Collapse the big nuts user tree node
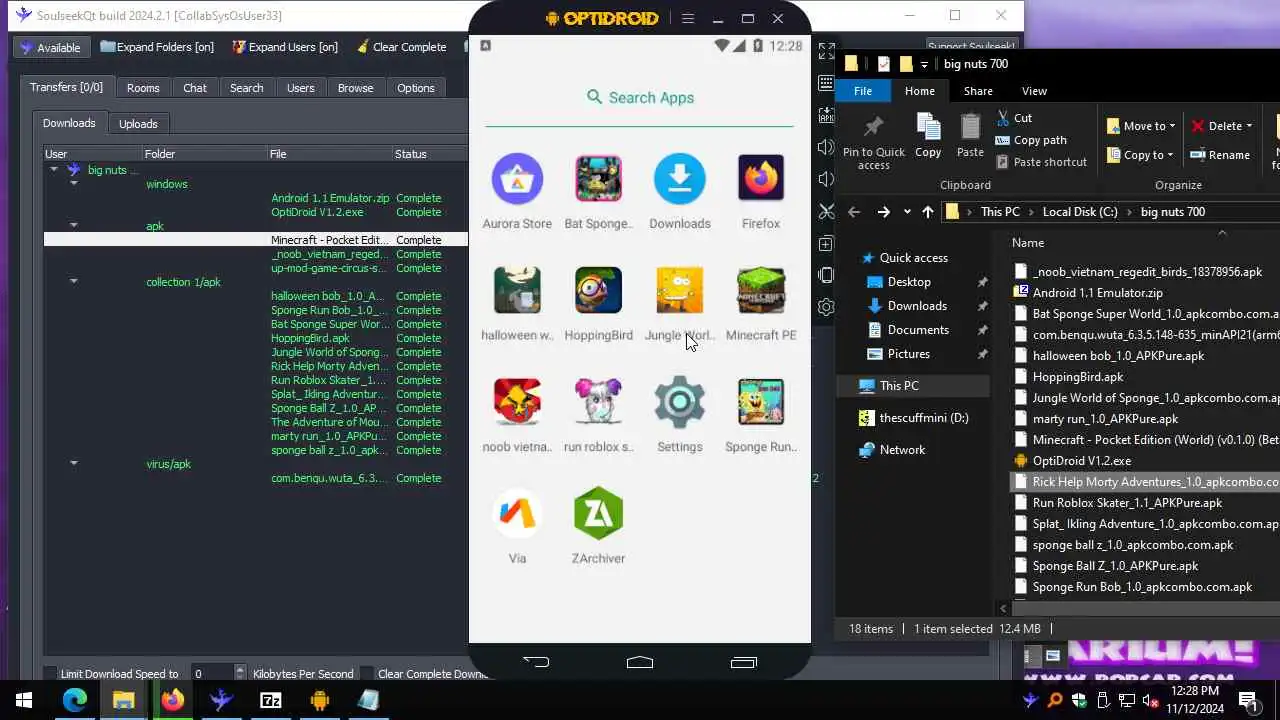Image resolution: width=1280 pixels, height=720 pixels. [x=54, y=170]
